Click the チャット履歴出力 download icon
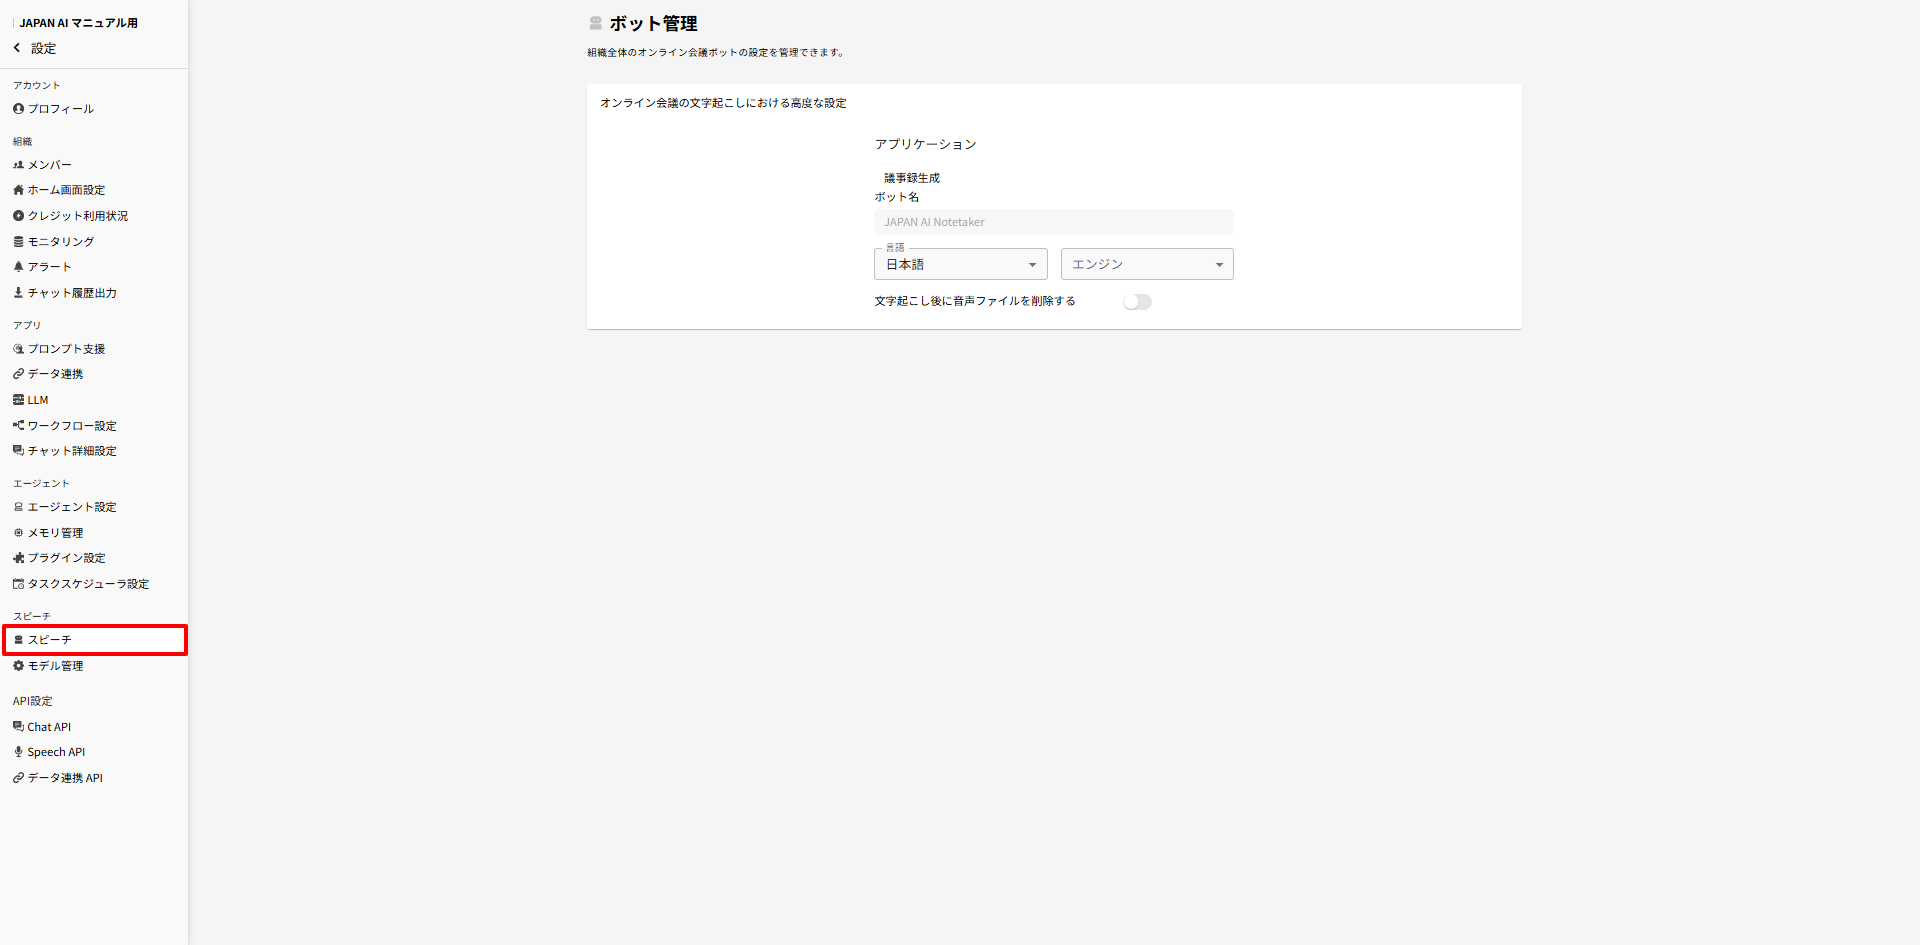 [x=18, y=292]
